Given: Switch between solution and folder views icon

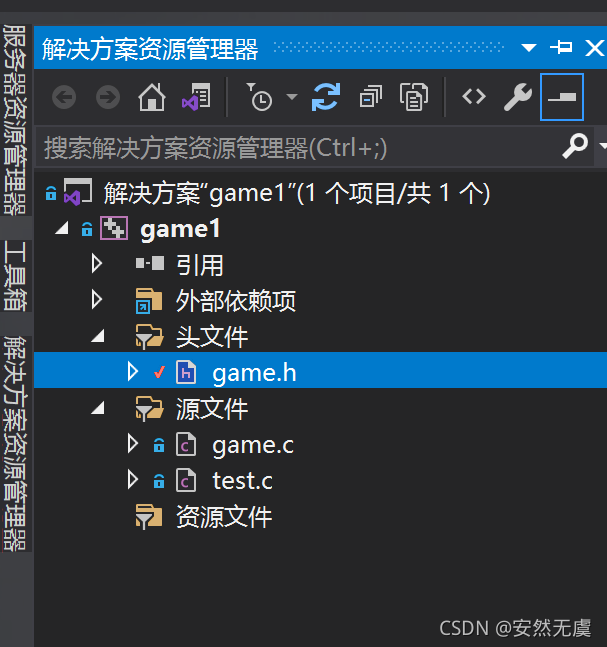Looking at the screenshot, I should 196,97.
